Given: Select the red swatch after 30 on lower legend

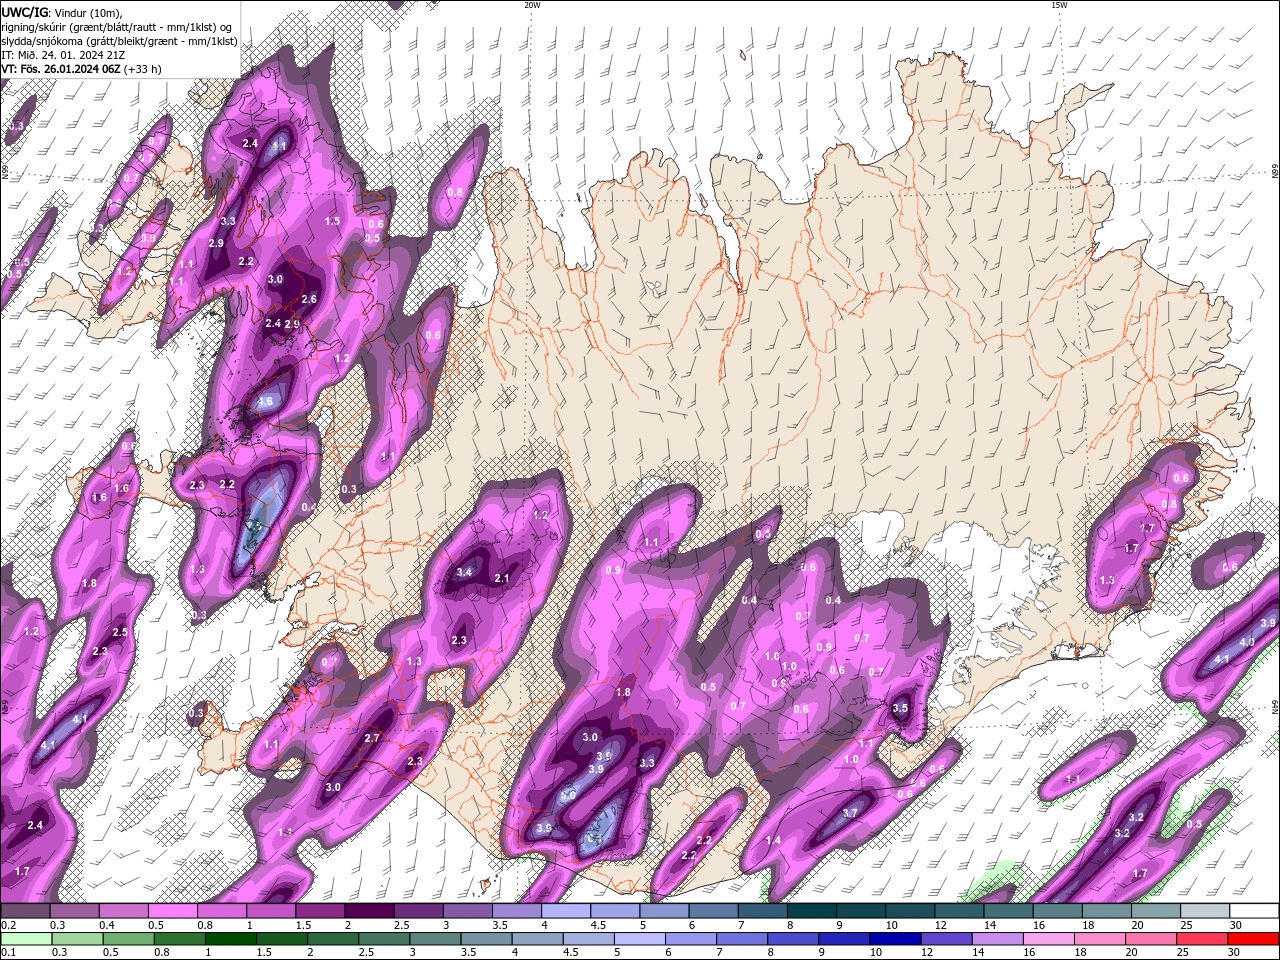Looking at the screenshot, I should [1254, 938].
